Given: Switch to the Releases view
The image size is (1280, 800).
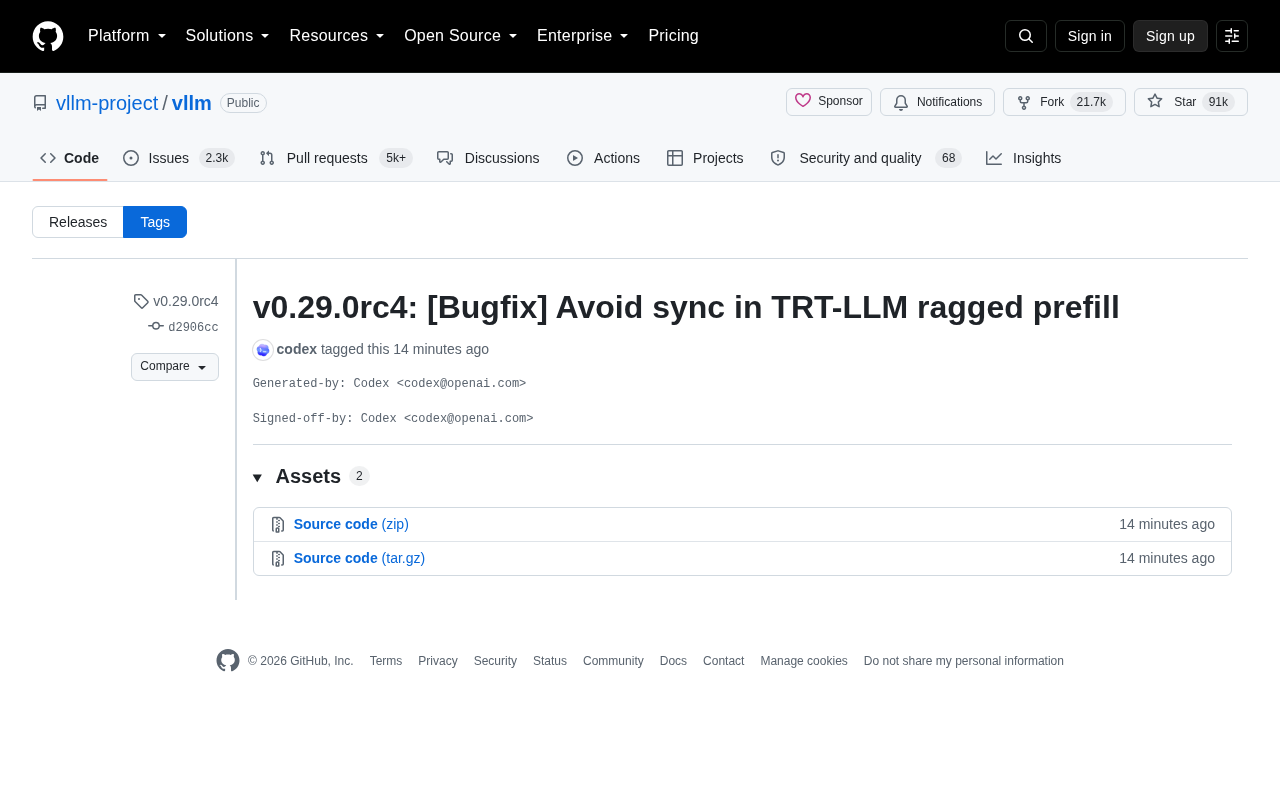Looking at the screenshot, I should (78, 222).
